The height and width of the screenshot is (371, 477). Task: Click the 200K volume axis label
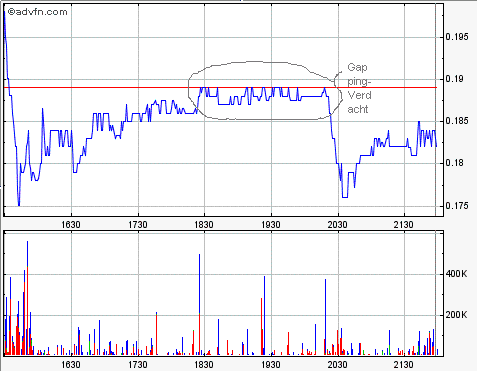[x=456, y=315]
